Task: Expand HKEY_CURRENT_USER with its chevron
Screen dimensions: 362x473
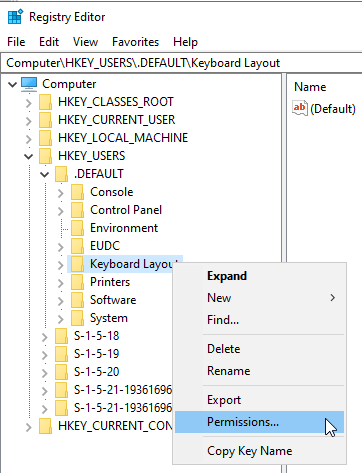Action: point(29,121)
